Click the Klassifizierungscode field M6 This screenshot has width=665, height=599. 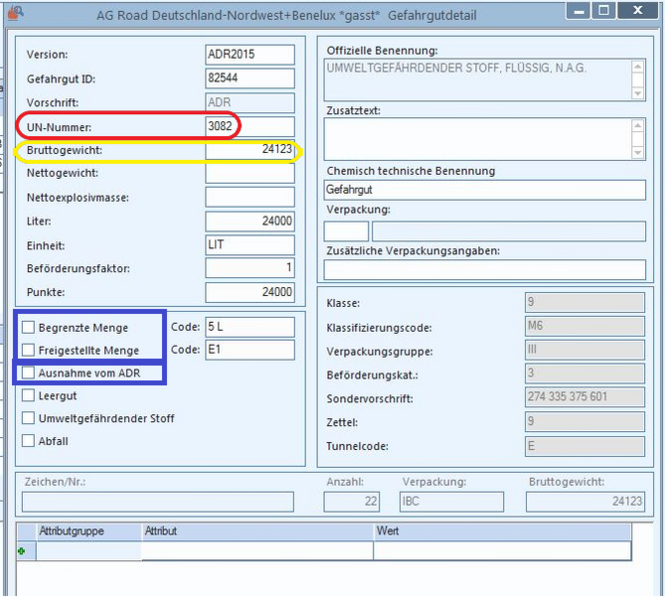(x=585, y=326)
